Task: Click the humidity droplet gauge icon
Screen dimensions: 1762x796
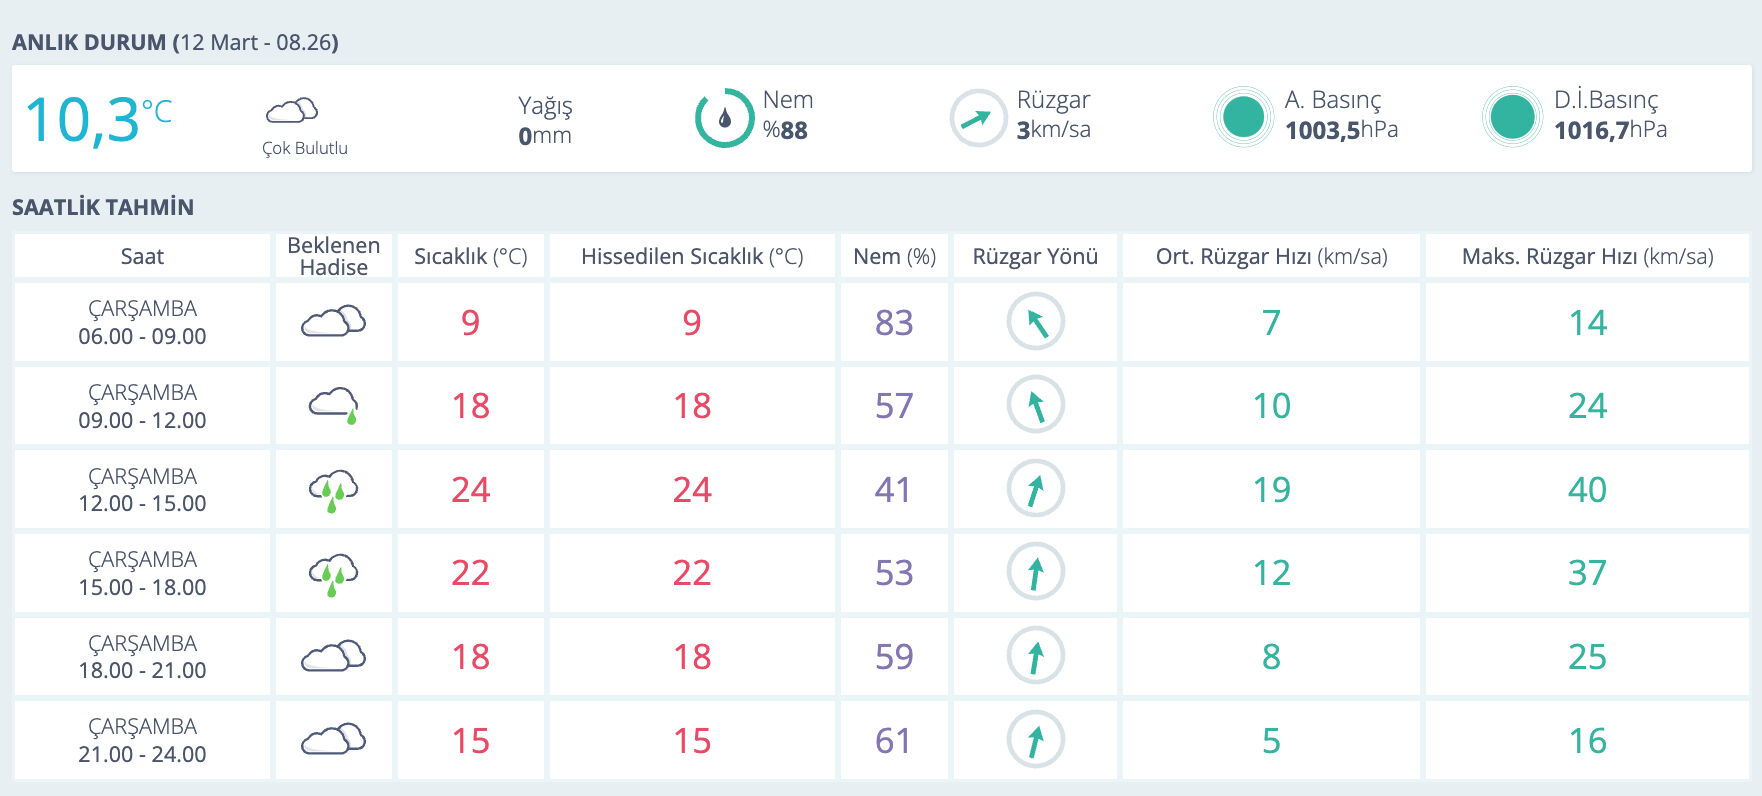Action: 724,118
